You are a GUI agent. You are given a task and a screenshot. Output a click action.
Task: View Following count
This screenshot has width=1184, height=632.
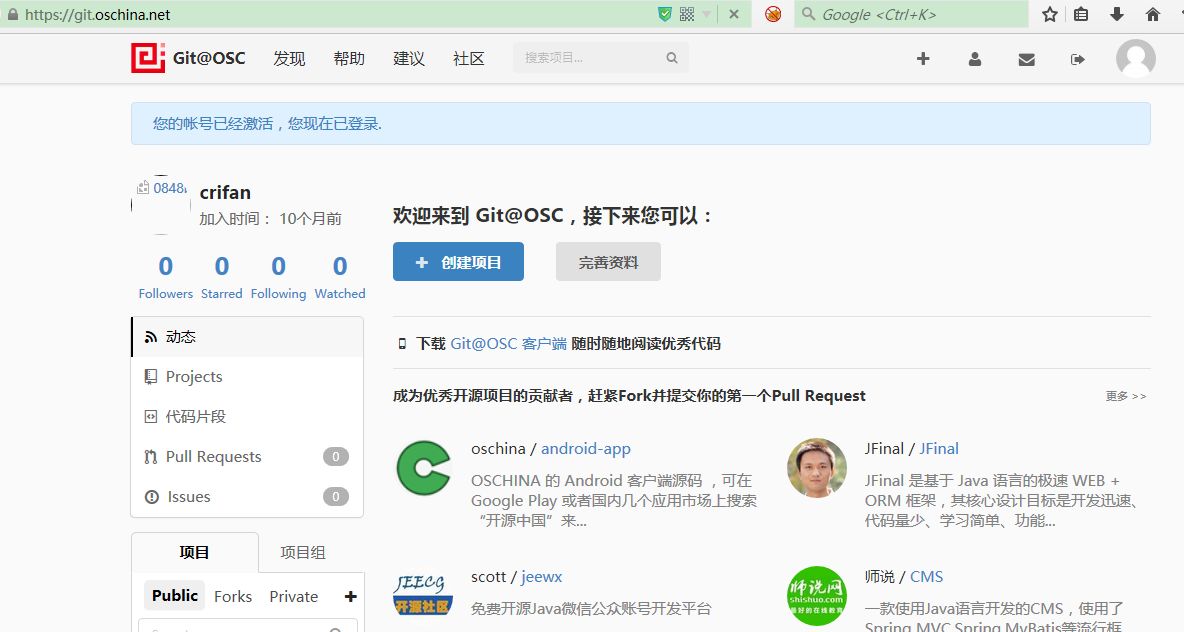pos(278,277)
